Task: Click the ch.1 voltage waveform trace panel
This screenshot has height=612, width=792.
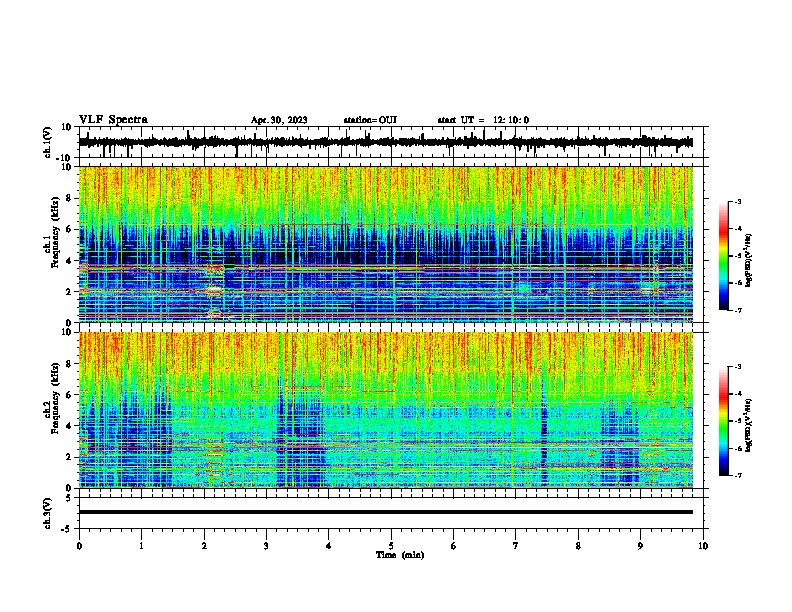Action: tap(391, 142)
